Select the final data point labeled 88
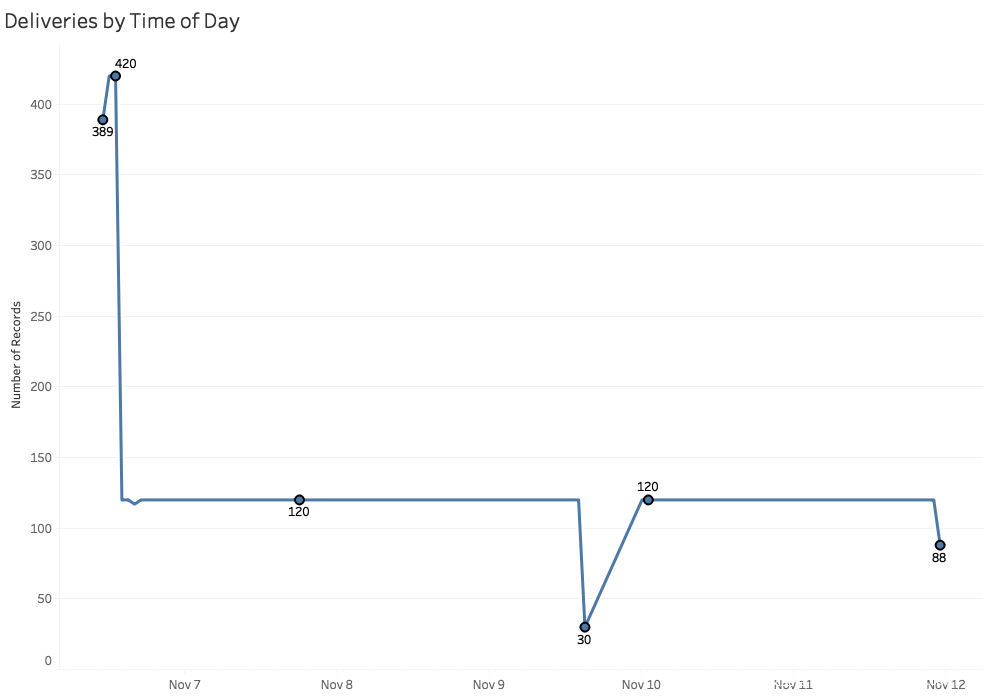This screenshot has height=699, width=983. 940,545
